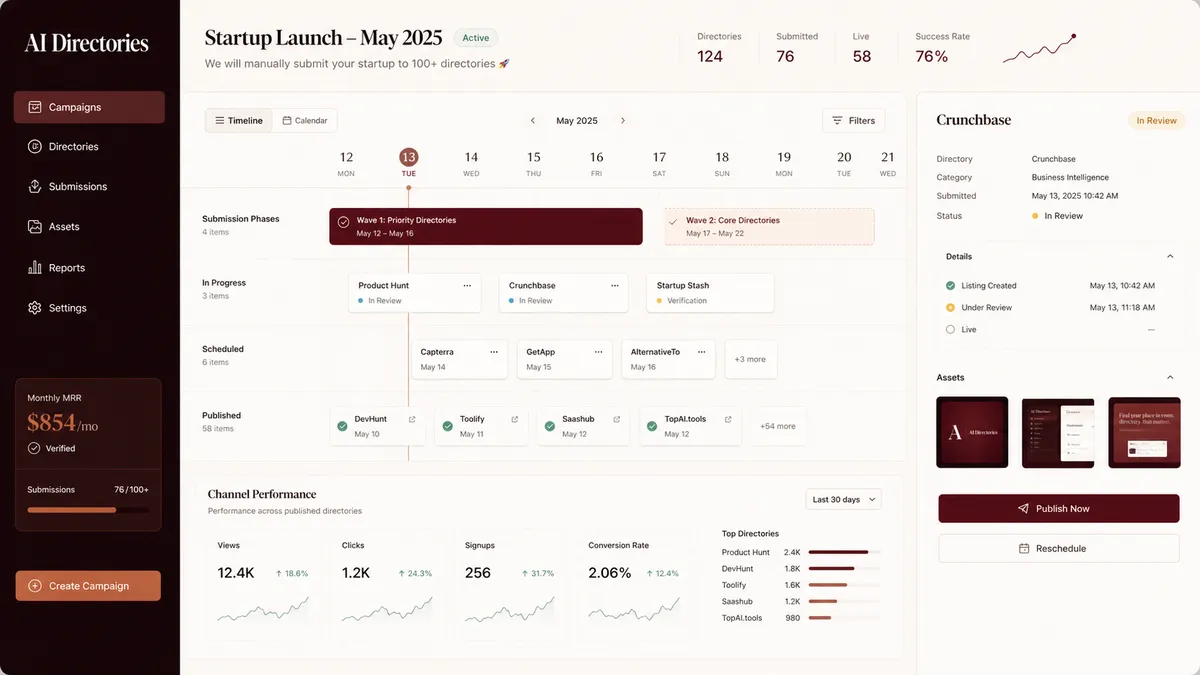The width and height of the screenshot is (1200, 675).
Task: Click the plus icon on Create Campaign
Action: (x=35, y=586)
